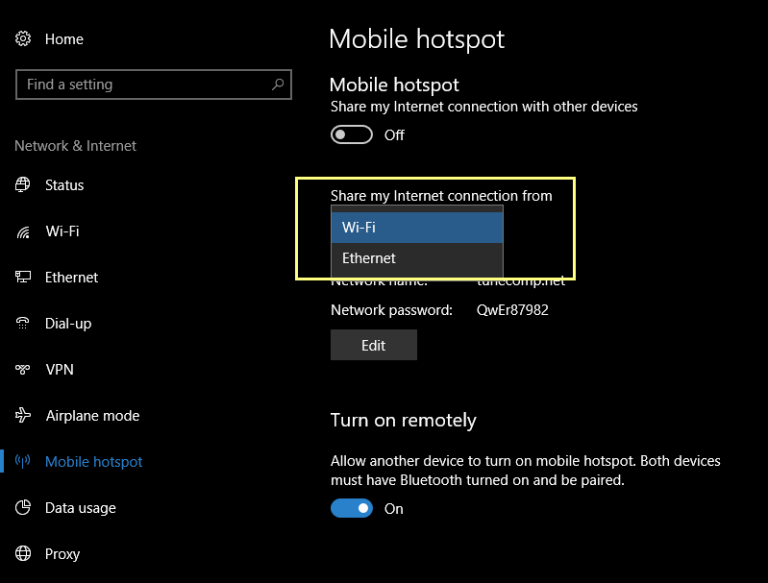768x583 pixels.
Task: Click the Home gear icon
Action: point(23,39)
